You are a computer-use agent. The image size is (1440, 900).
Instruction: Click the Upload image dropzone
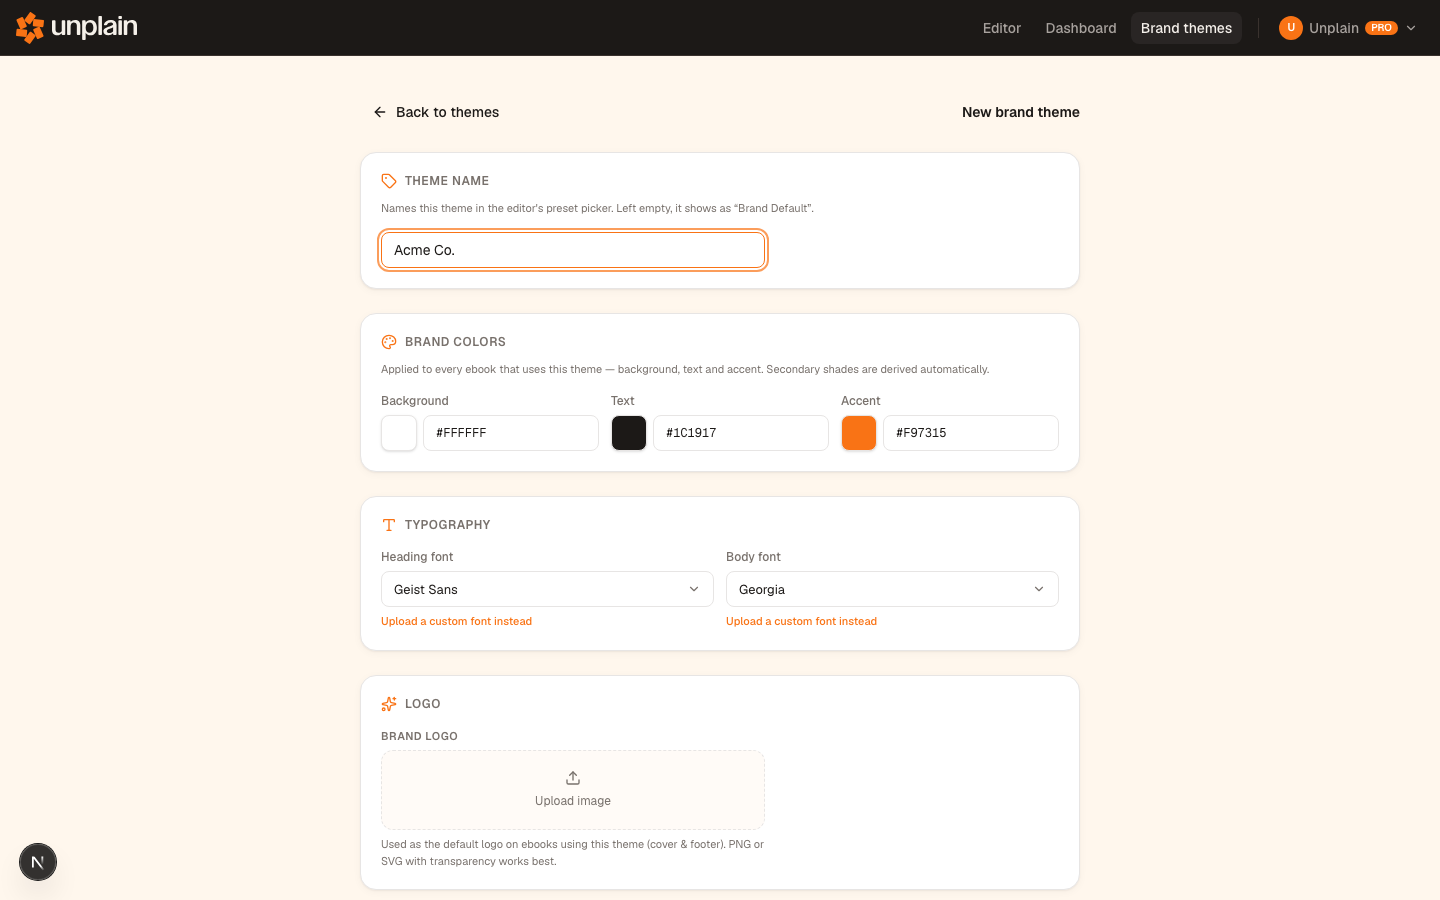(573, 790)
